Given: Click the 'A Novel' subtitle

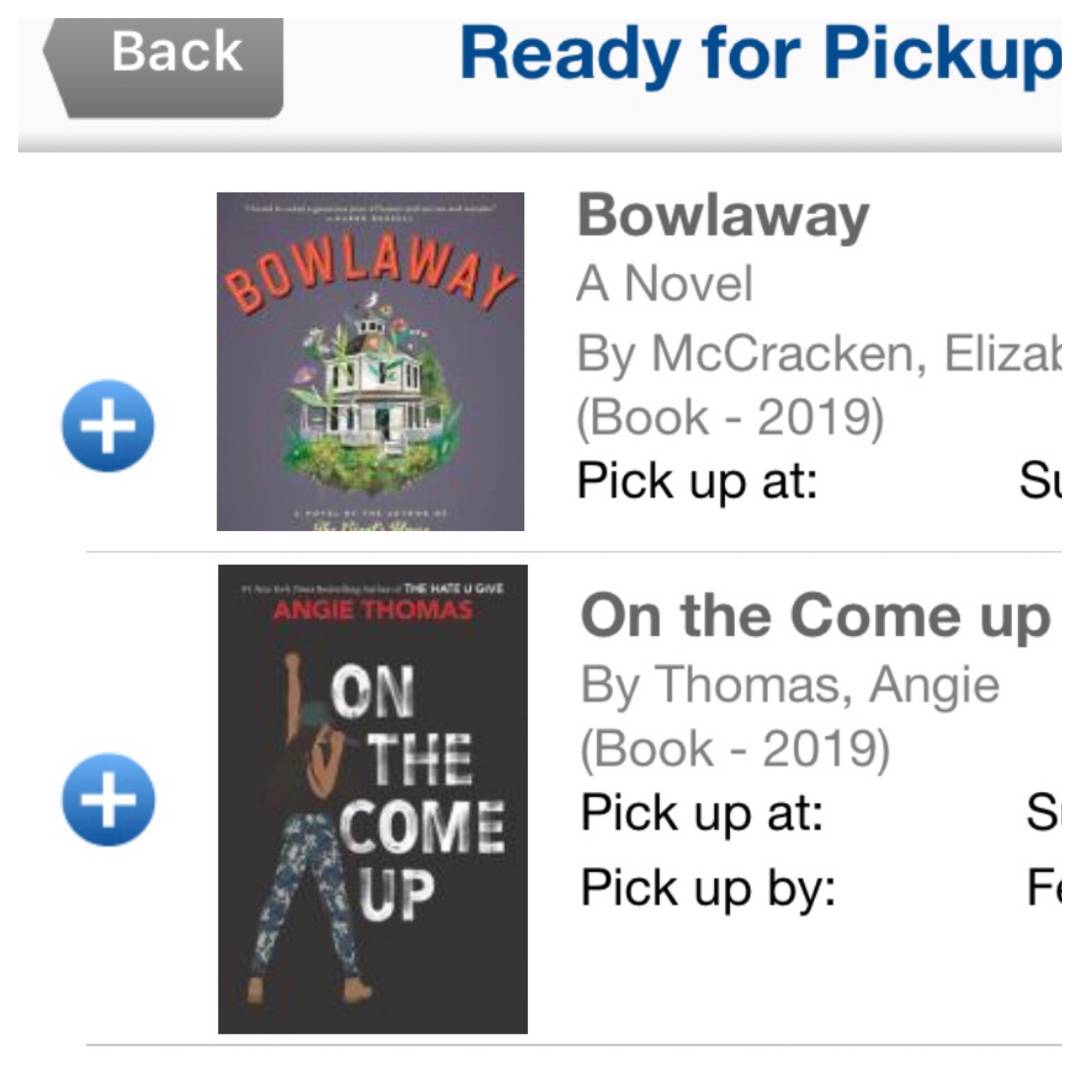Looking at the screenshot, I should tap(664, 284).
